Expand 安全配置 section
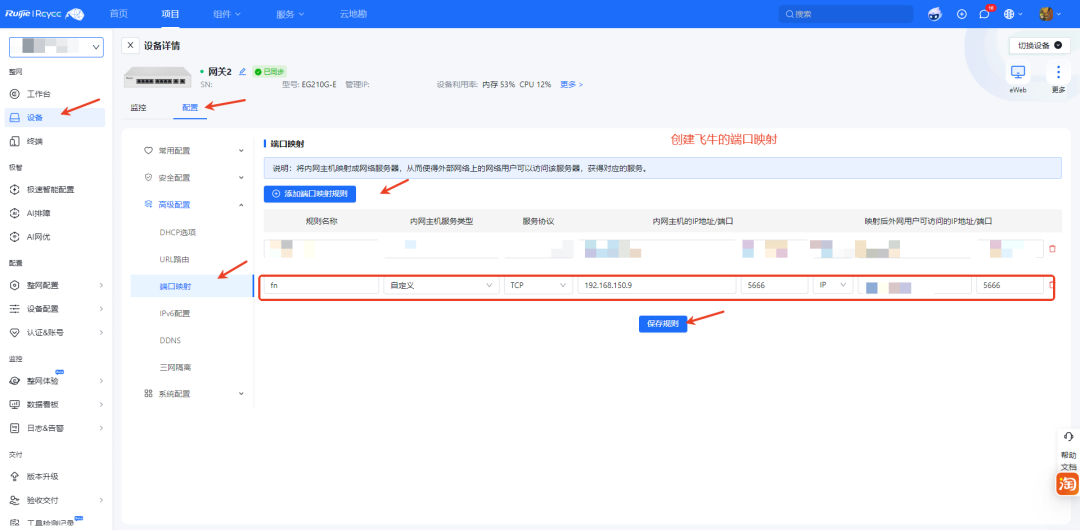This screenshot has width=1080, height=530. point(193,177)
